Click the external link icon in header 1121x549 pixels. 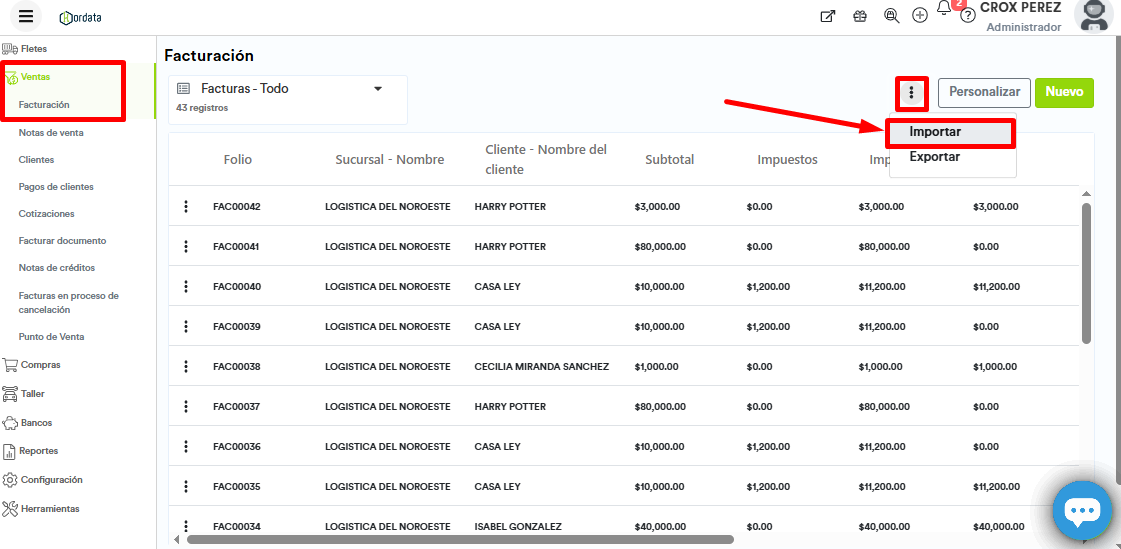click(828, 16)
